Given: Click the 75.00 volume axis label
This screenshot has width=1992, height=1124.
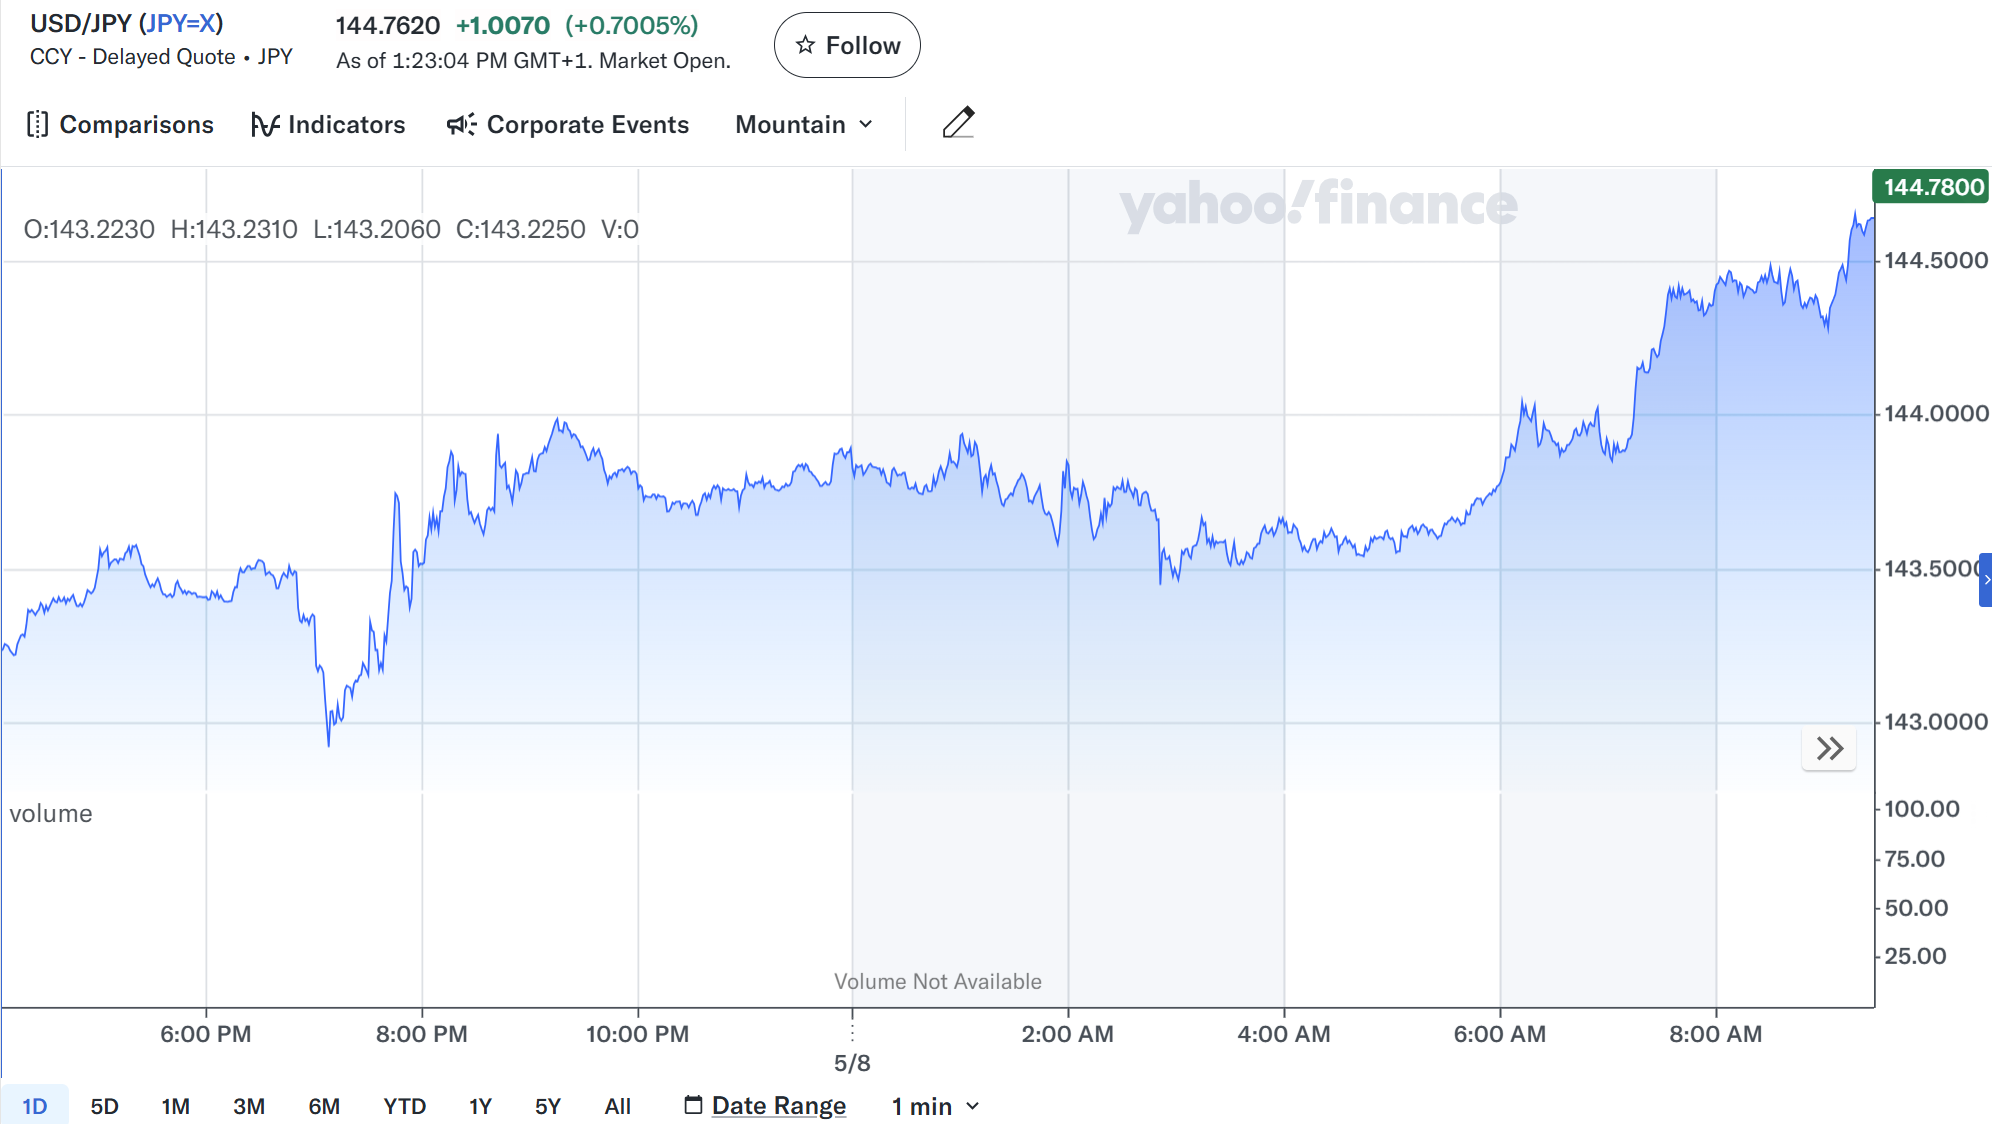Looking at the screenshot, I should (1915, 858).
